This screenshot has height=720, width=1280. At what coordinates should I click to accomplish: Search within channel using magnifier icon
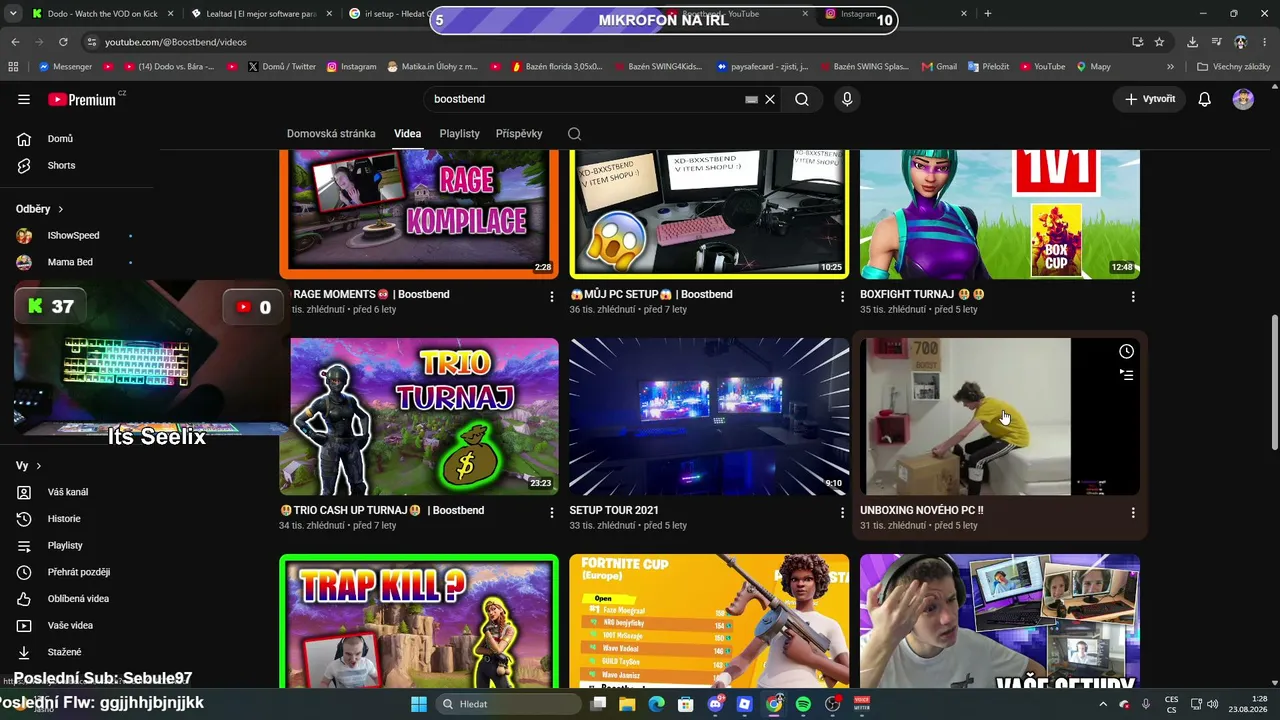pos(574,134)
